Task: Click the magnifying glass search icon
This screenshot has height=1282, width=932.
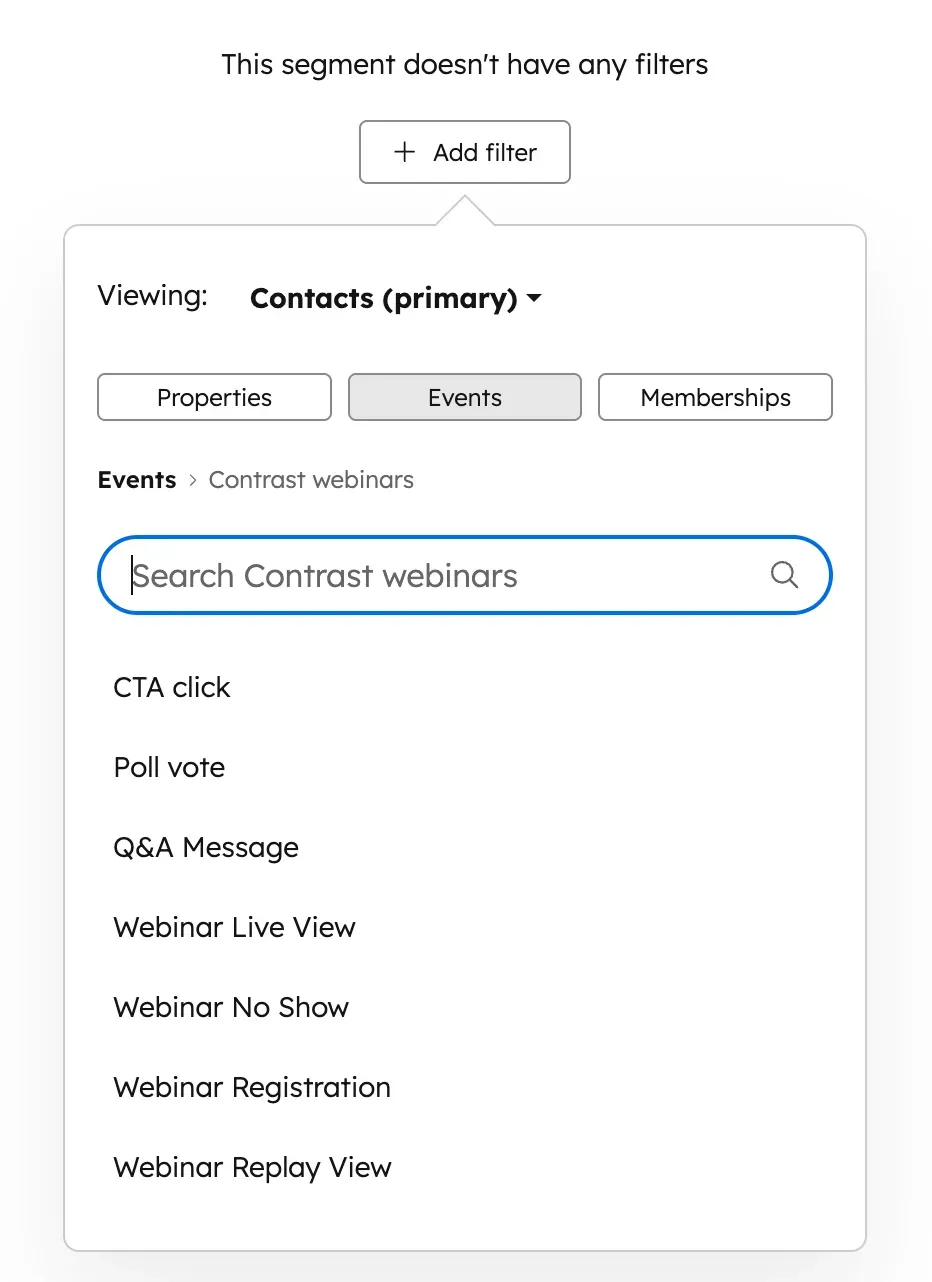Action: 784,575
